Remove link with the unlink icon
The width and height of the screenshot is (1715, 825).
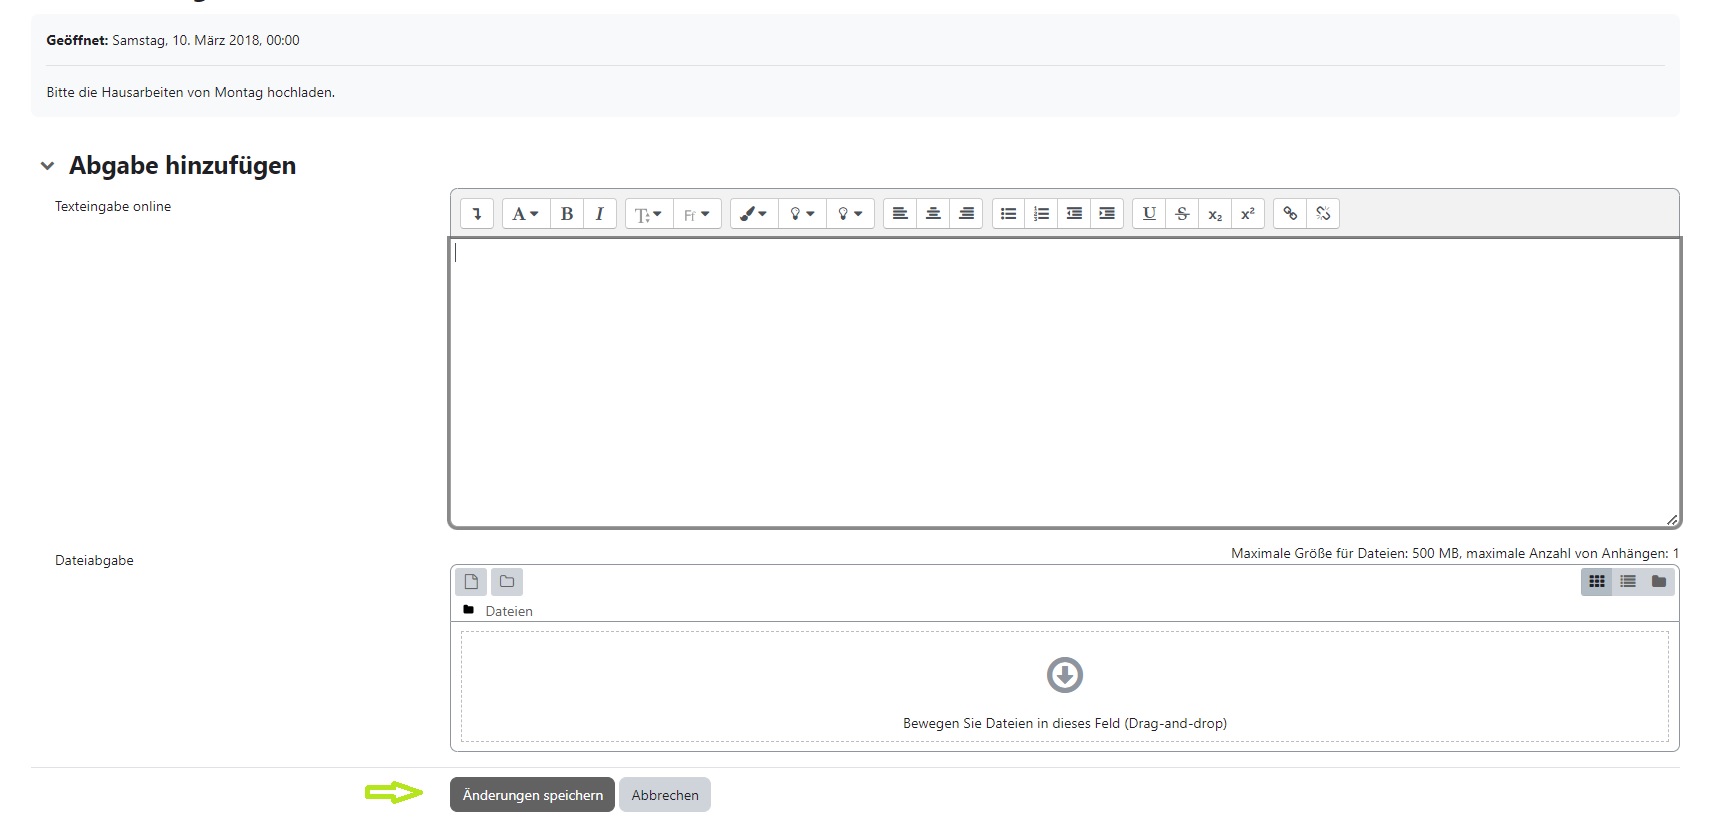click(x=1323, y=214)
